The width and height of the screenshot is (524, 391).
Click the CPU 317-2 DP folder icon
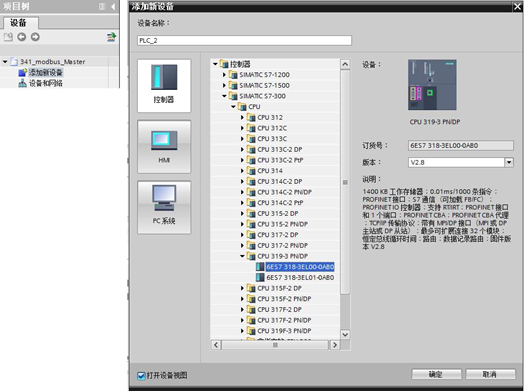(x=251, y=235)
